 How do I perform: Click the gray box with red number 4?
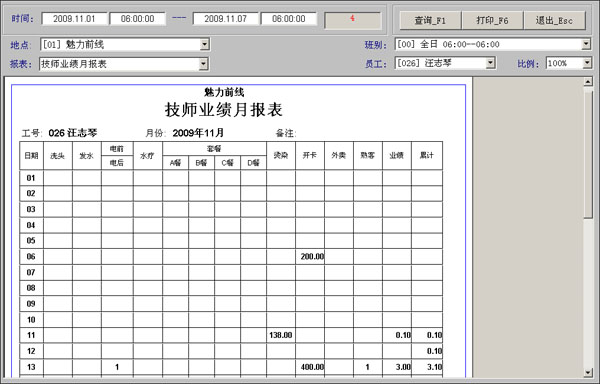[x=353, y=20]
